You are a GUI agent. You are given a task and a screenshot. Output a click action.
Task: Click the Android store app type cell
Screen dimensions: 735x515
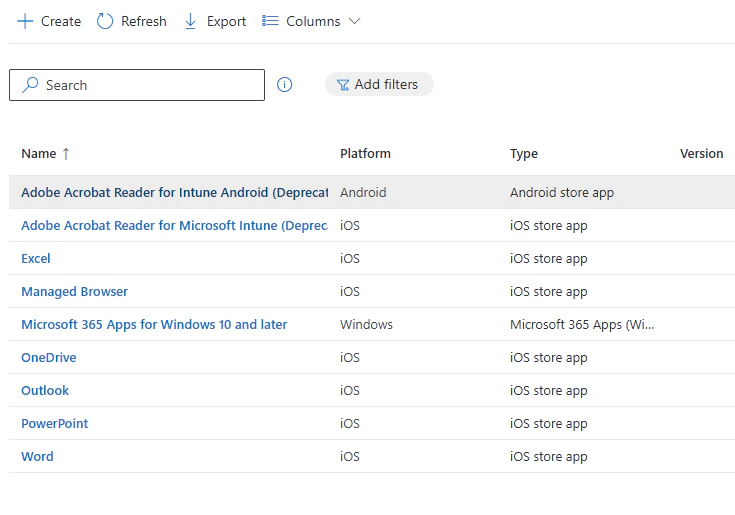click(562, 193)
